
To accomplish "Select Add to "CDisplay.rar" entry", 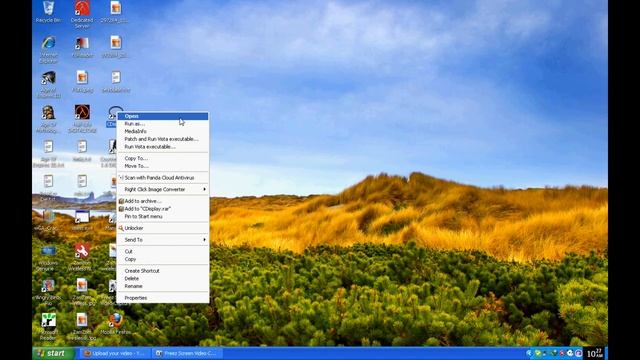I will click(163, 209).
